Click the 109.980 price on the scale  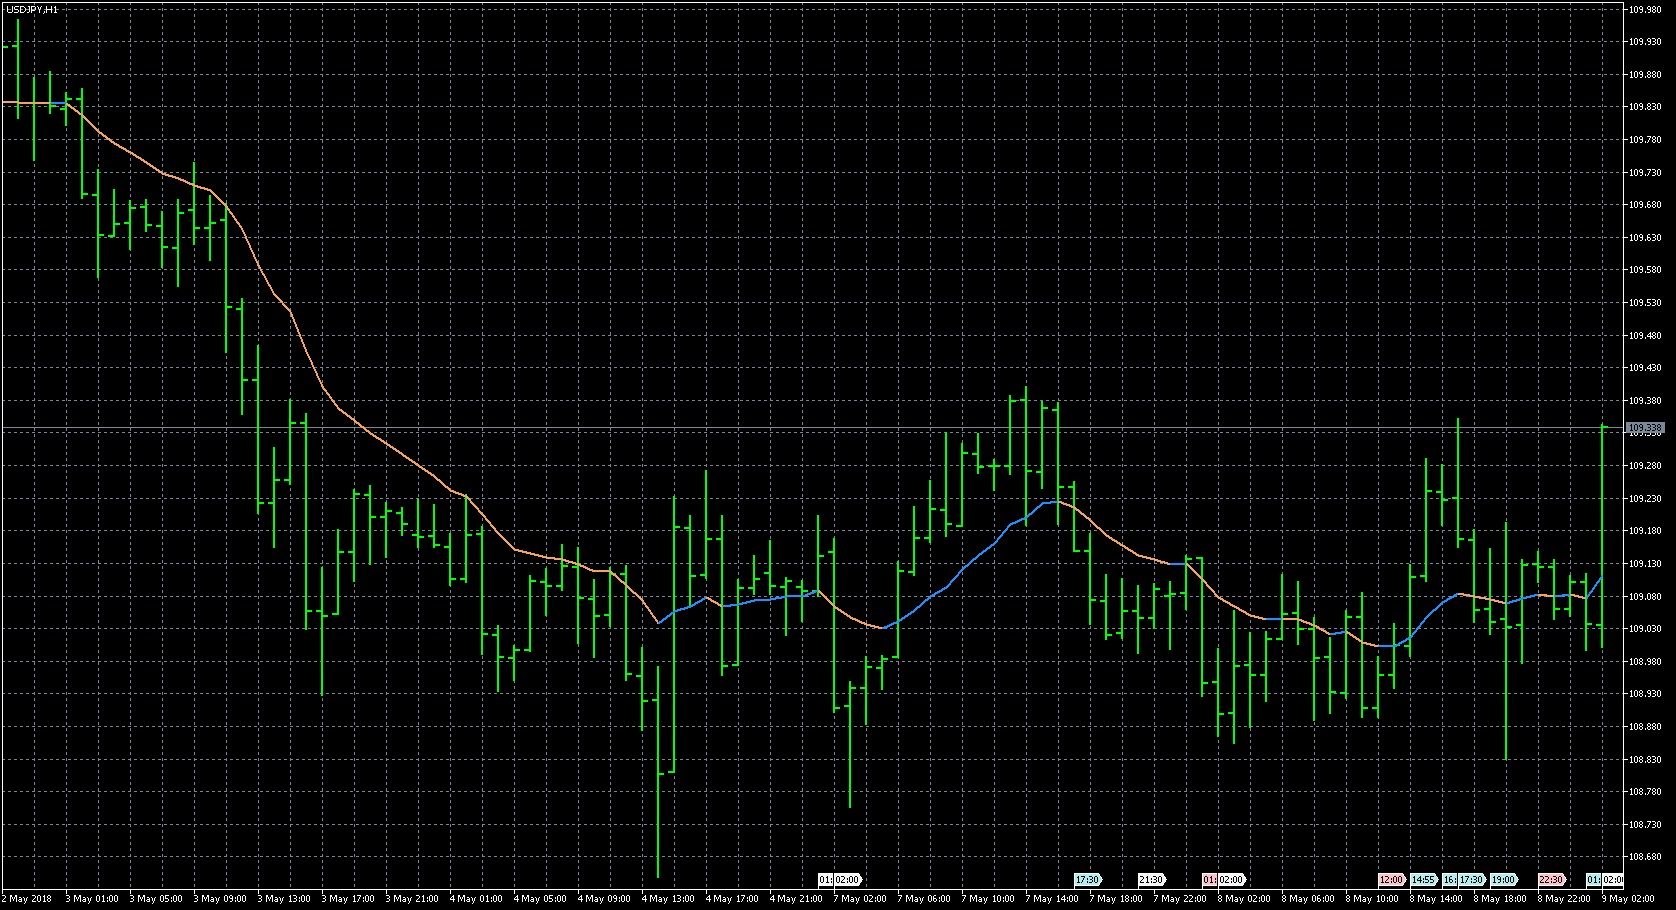click(x=1644, y=9)
